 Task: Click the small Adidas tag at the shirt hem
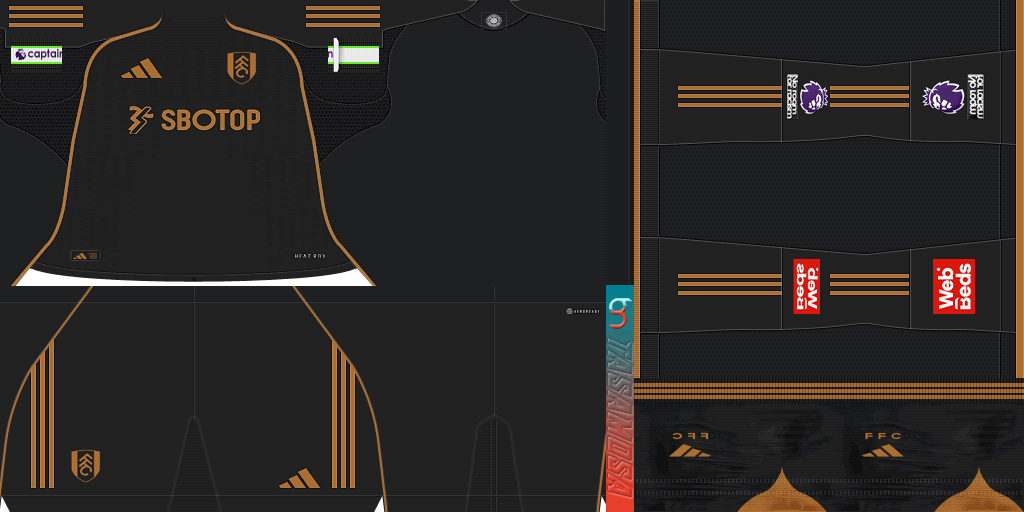[x=85, y=256]
